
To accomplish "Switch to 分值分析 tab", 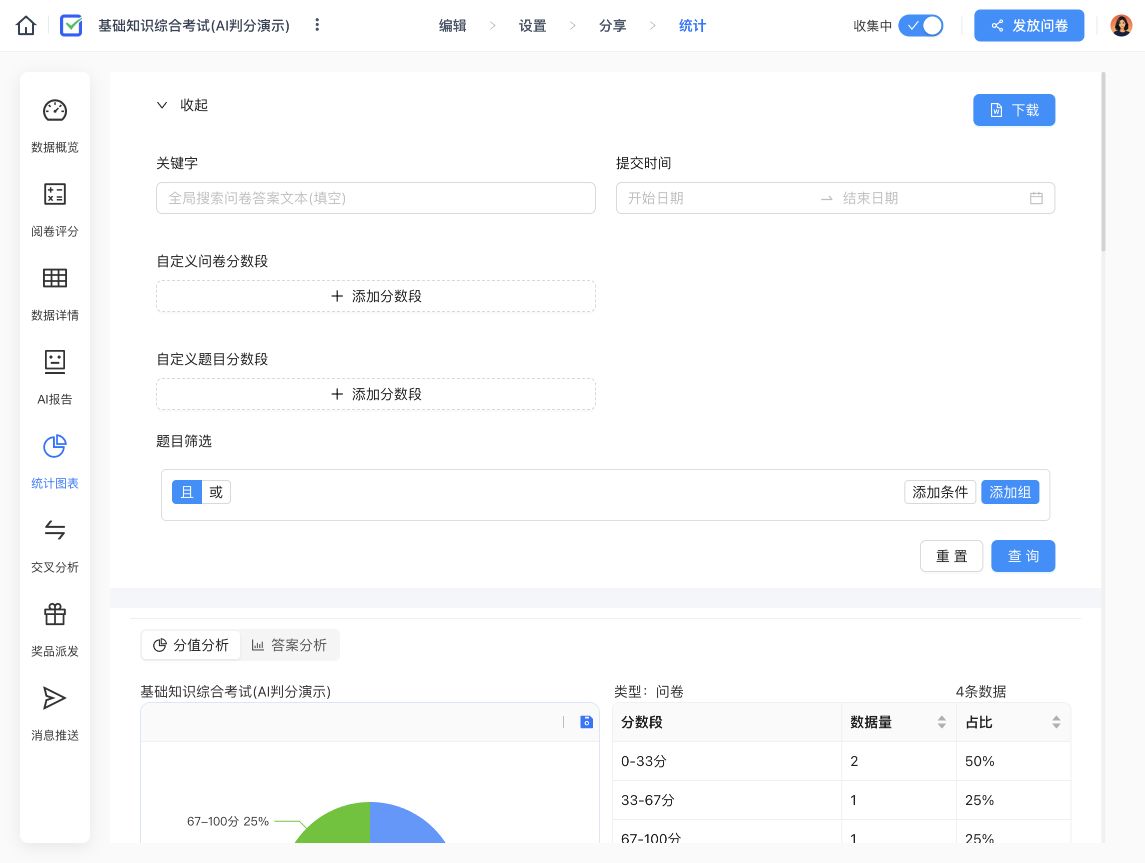I will coord(191,645).
